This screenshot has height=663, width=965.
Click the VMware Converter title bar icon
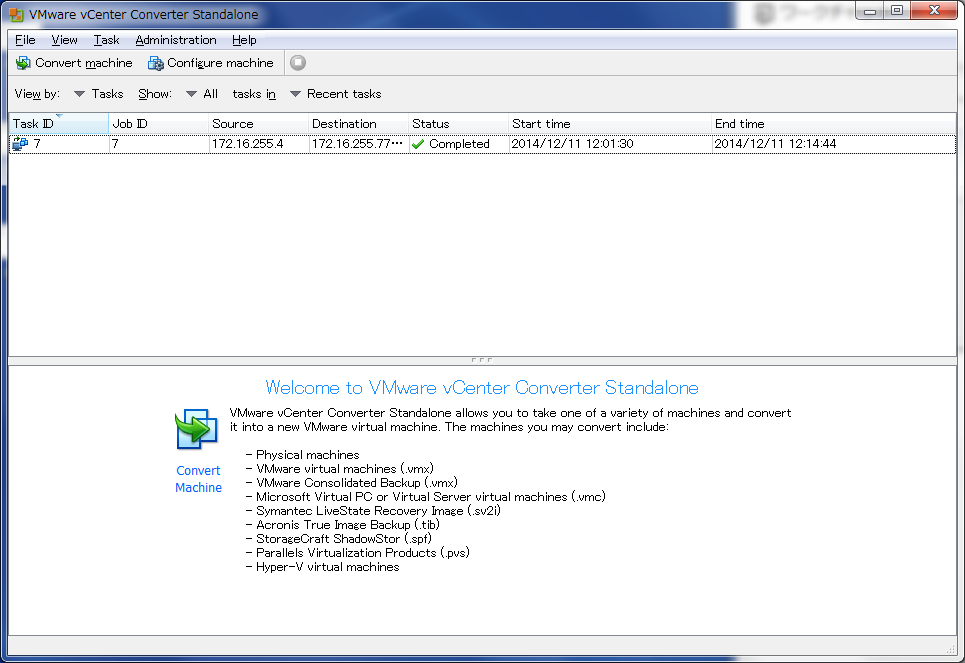pyautogui.click(x=17, y=14)
